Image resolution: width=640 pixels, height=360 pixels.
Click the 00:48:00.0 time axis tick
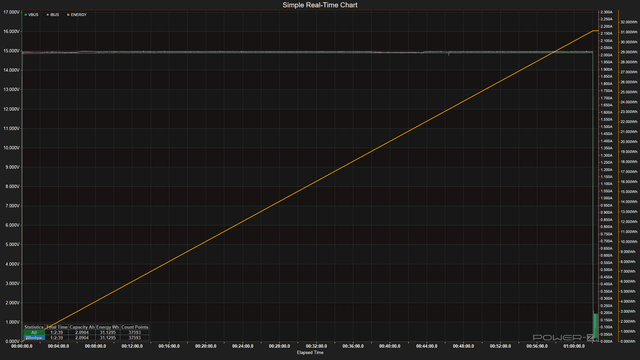tap(463, 346)
